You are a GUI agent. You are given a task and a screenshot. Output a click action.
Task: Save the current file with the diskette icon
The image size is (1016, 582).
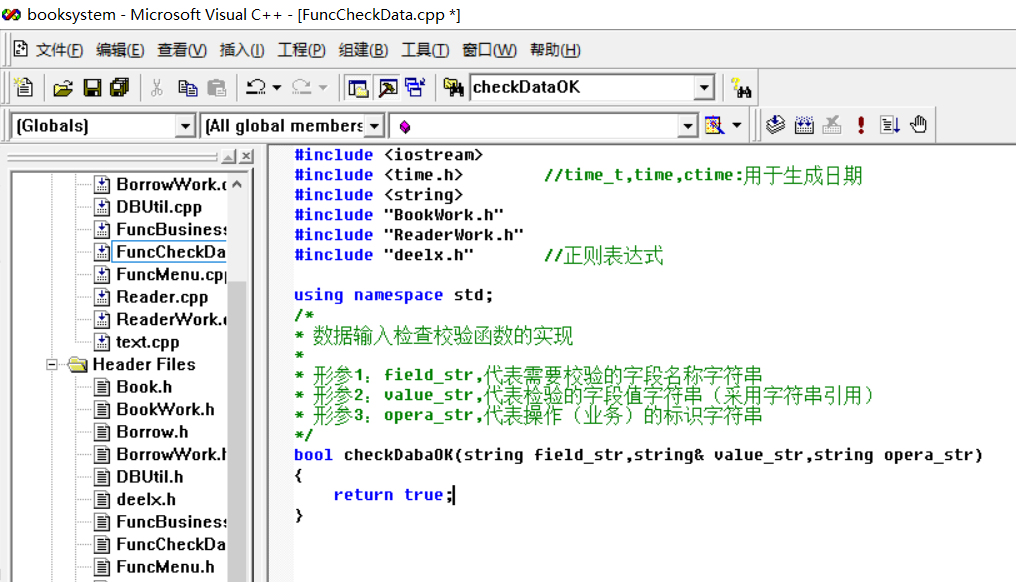pyautogui.click(x=92, y=87)
